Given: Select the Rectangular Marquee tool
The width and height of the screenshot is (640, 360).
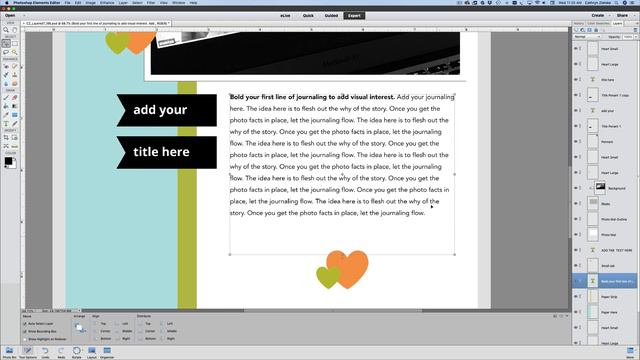Looking at the screenshot, I should pos(15,43).
